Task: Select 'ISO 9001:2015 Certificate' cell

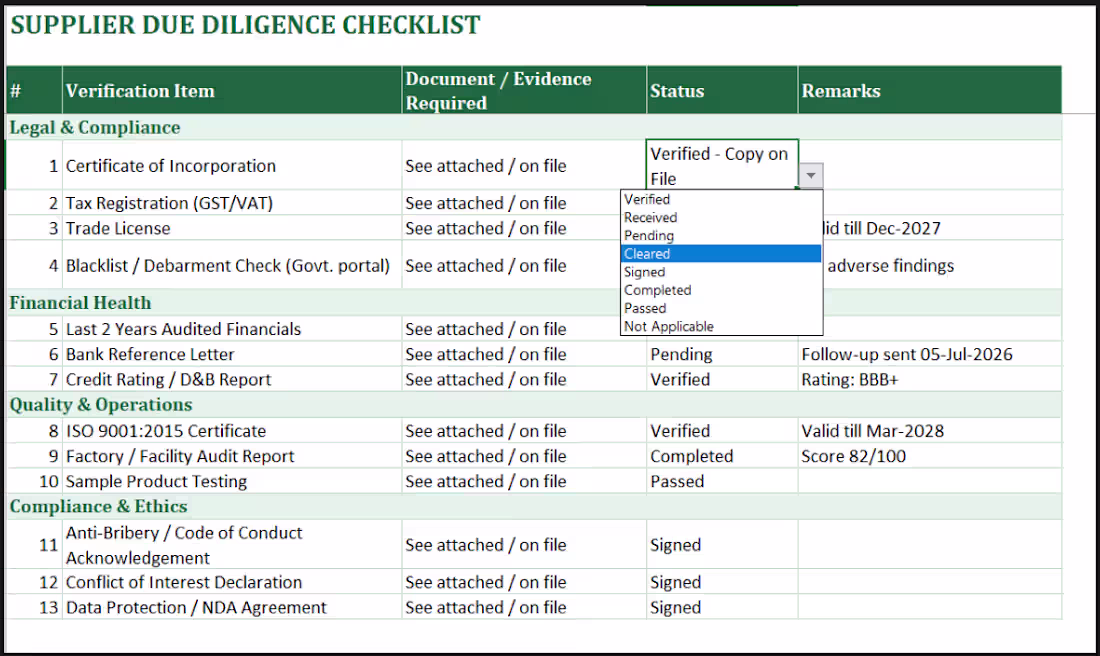Action: tap(232, 431)
